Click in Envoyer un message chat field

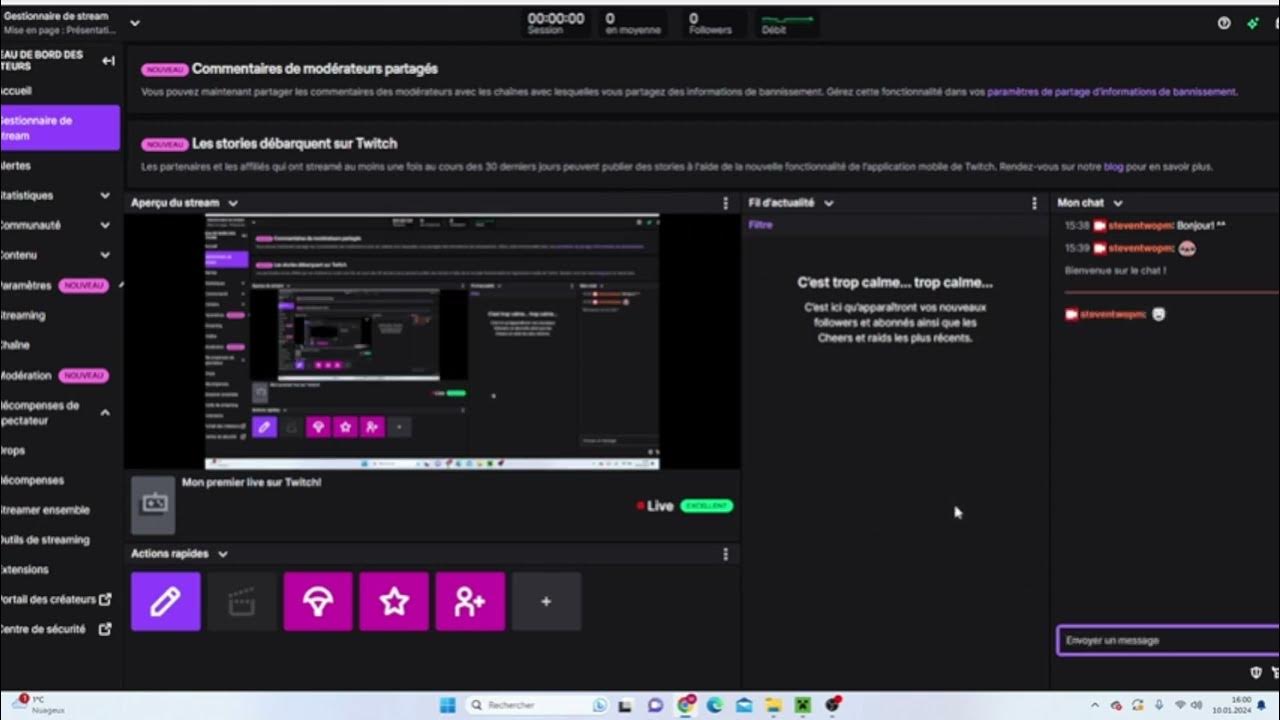[1168, 640]
